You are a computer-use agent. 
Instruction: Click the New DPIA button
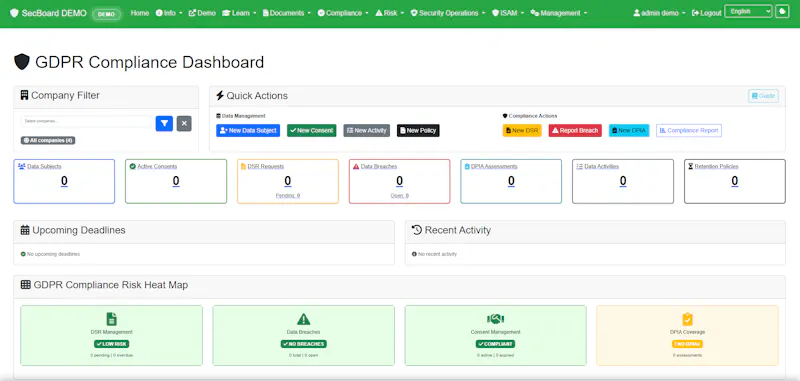pos(629,131)
